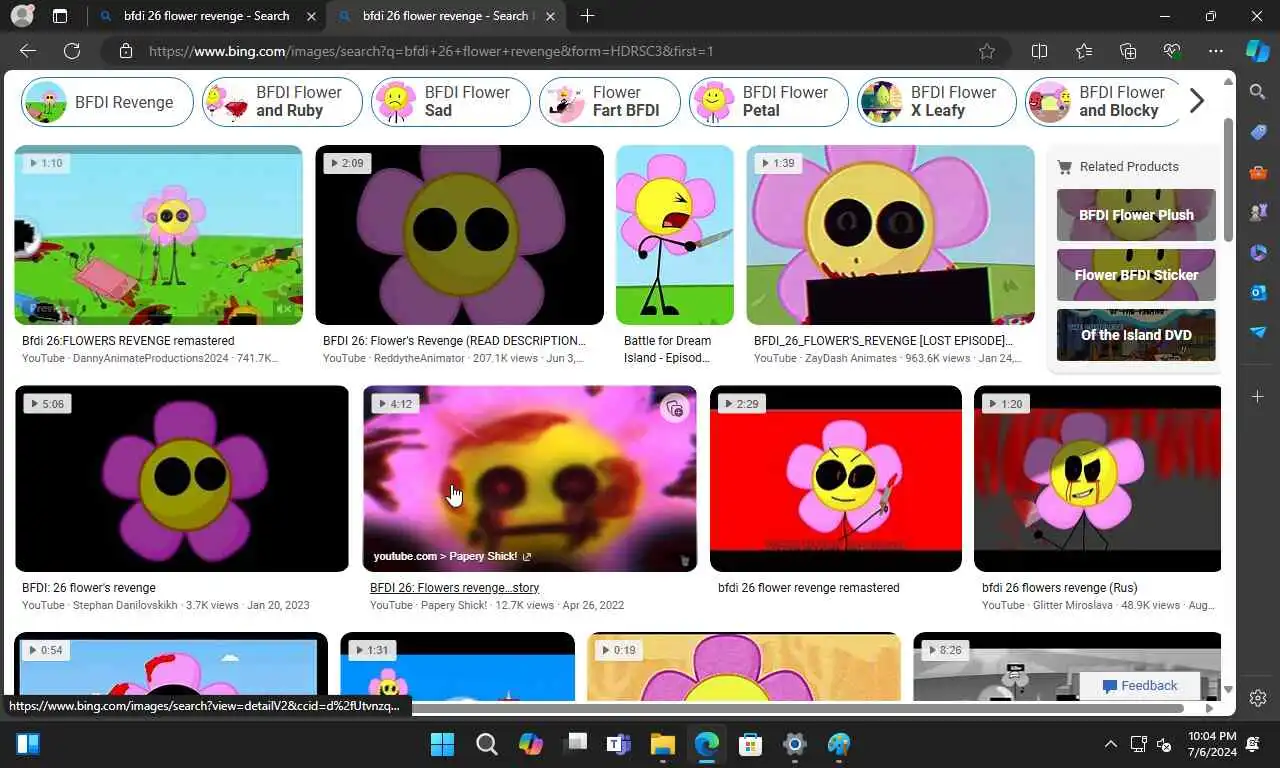Viewport: 1280px width, 768px height.
Task: Click title bfdi 26 flowers revenge (Rus)
Action: [1060, 588]
